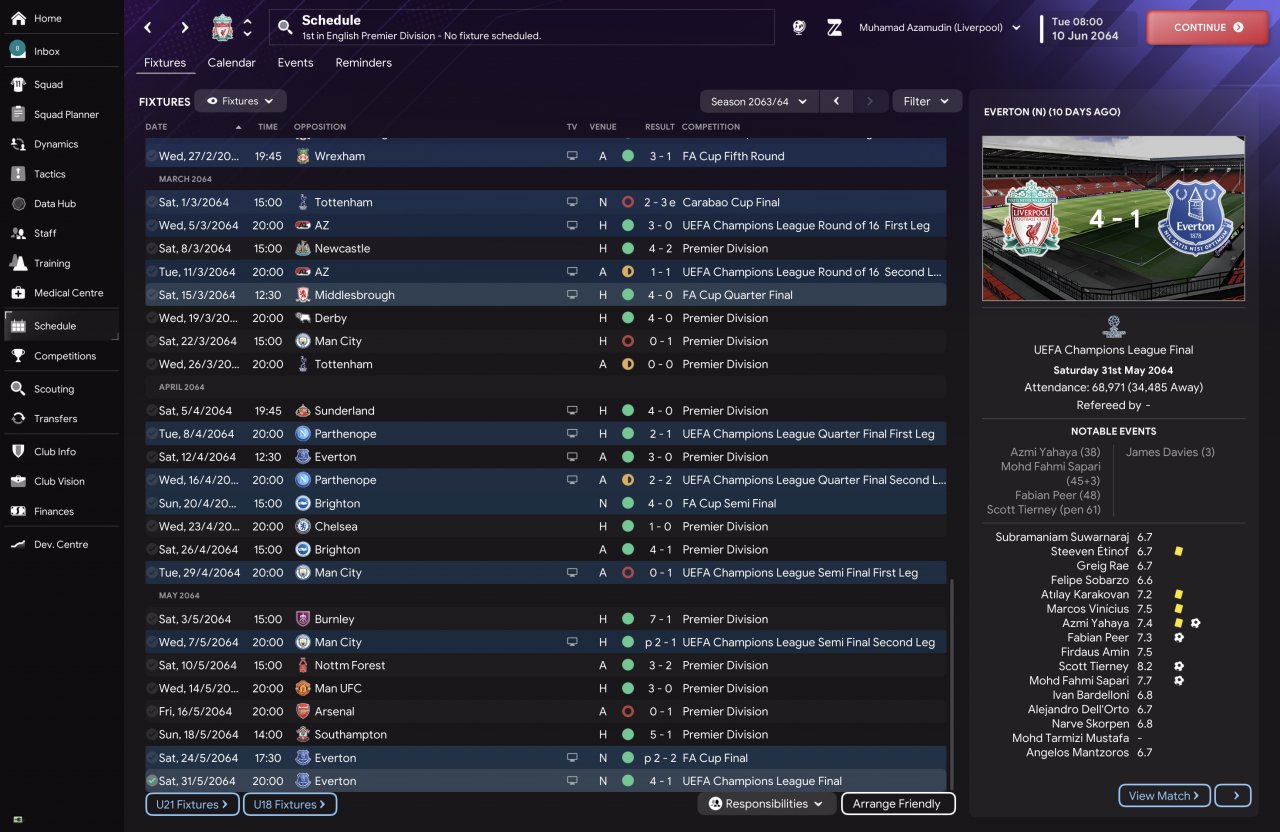This screenshot has width=1280, height=832.
Task: Open the Finances sidebar icon
Action: [18, 511]
